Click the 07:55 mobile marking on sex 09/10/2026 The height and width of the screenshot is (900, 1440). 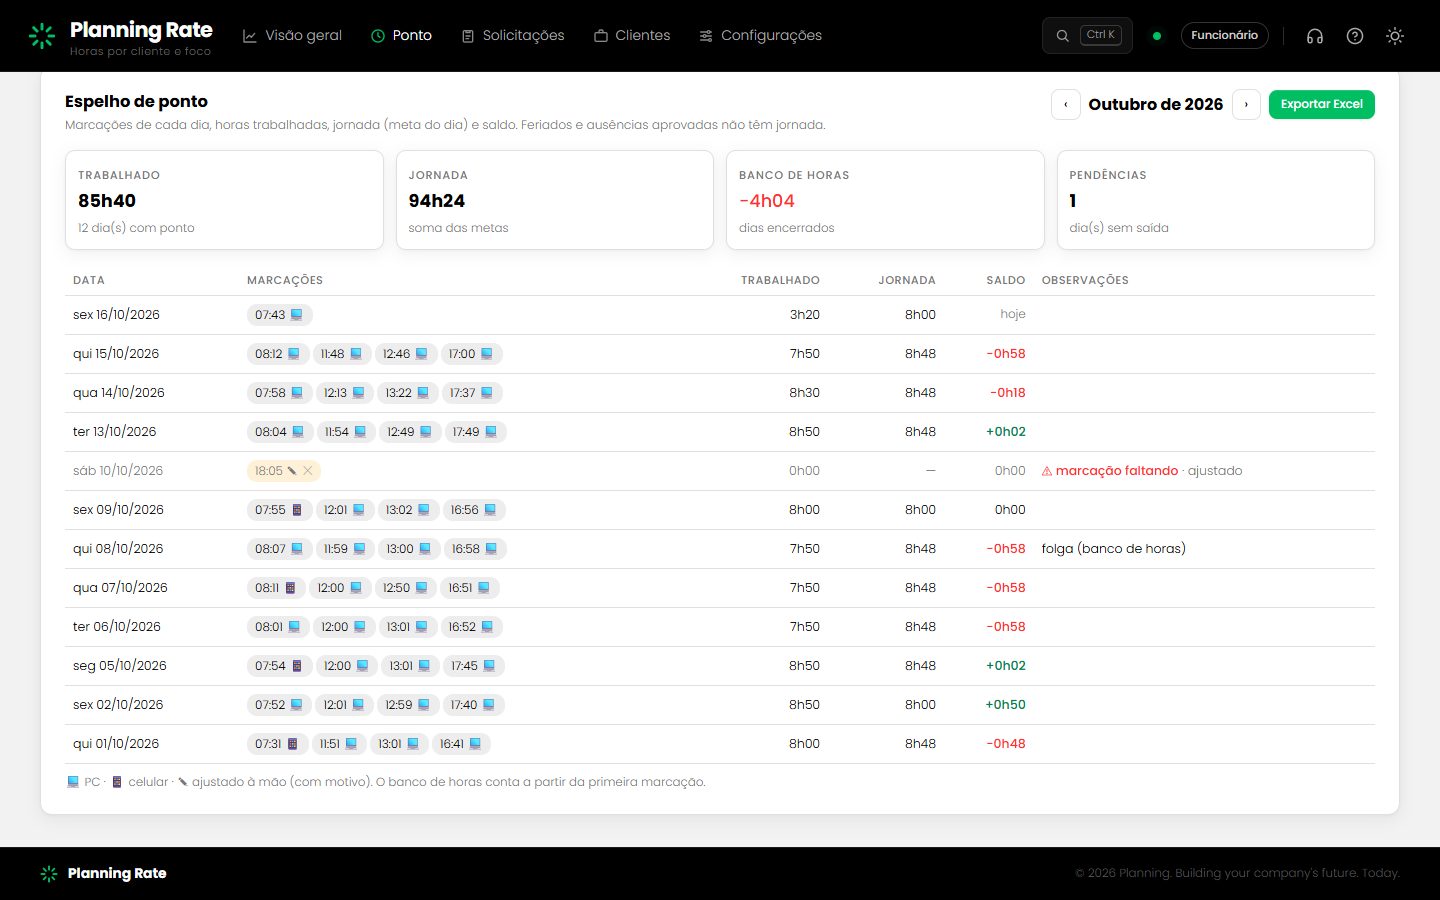[278, 510]
